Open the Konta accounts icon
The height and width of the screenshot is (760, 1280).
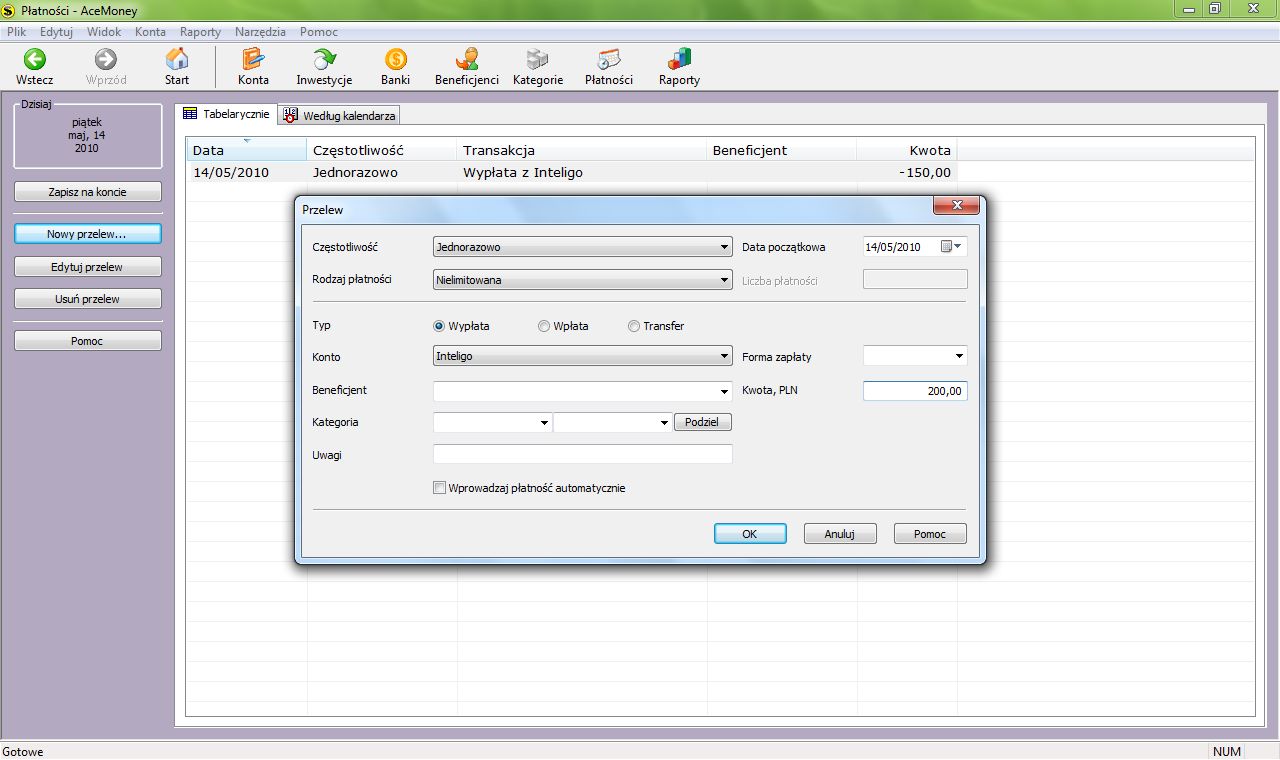(x=253, y=59)
